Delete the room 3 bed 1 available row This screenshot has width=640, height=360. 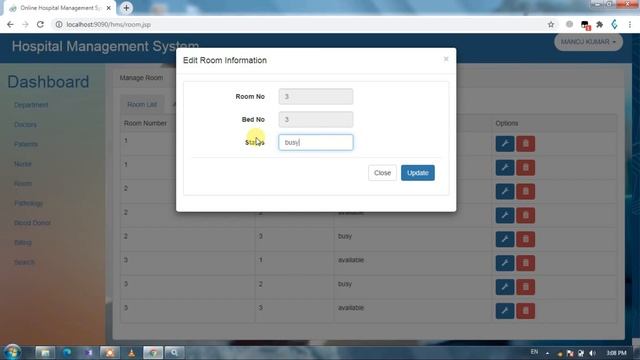tap(525, 263)
